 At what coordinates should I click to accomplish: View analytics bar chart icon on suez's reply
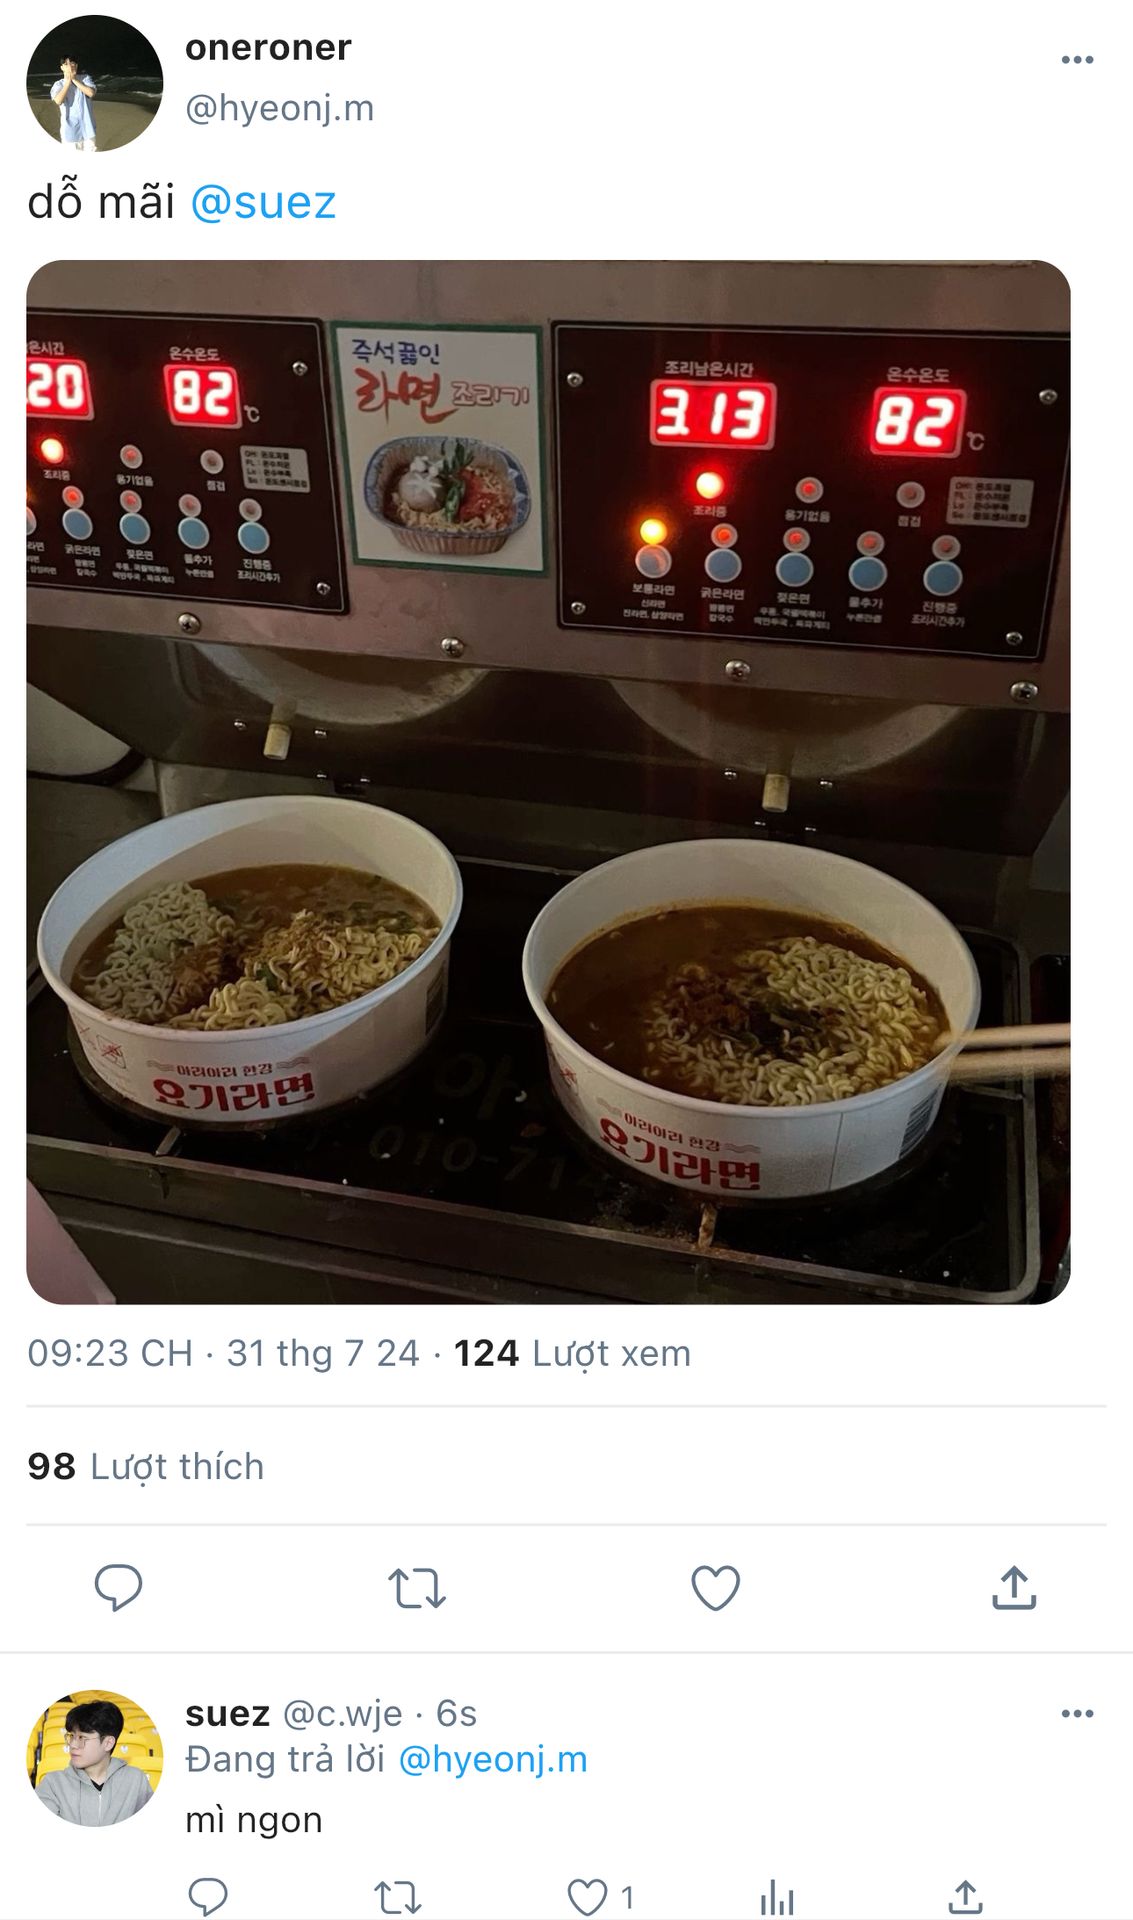[776, 1897]
